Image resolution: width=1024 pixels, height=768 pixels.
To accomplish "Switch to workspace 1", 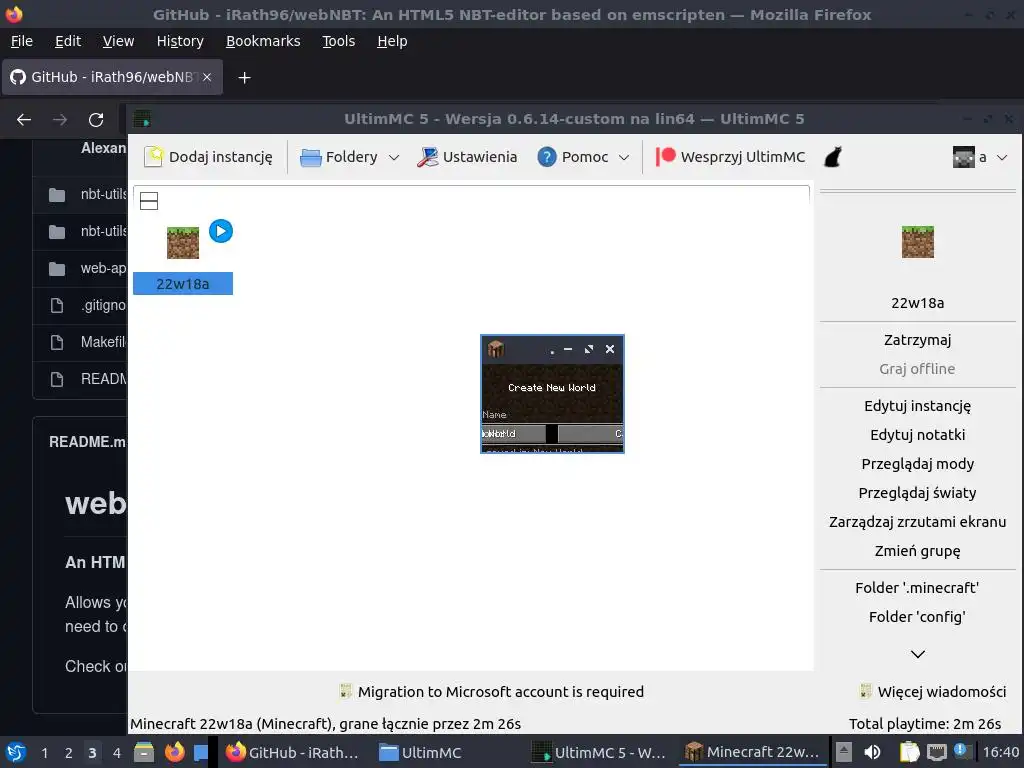I will tap(44, 753).
